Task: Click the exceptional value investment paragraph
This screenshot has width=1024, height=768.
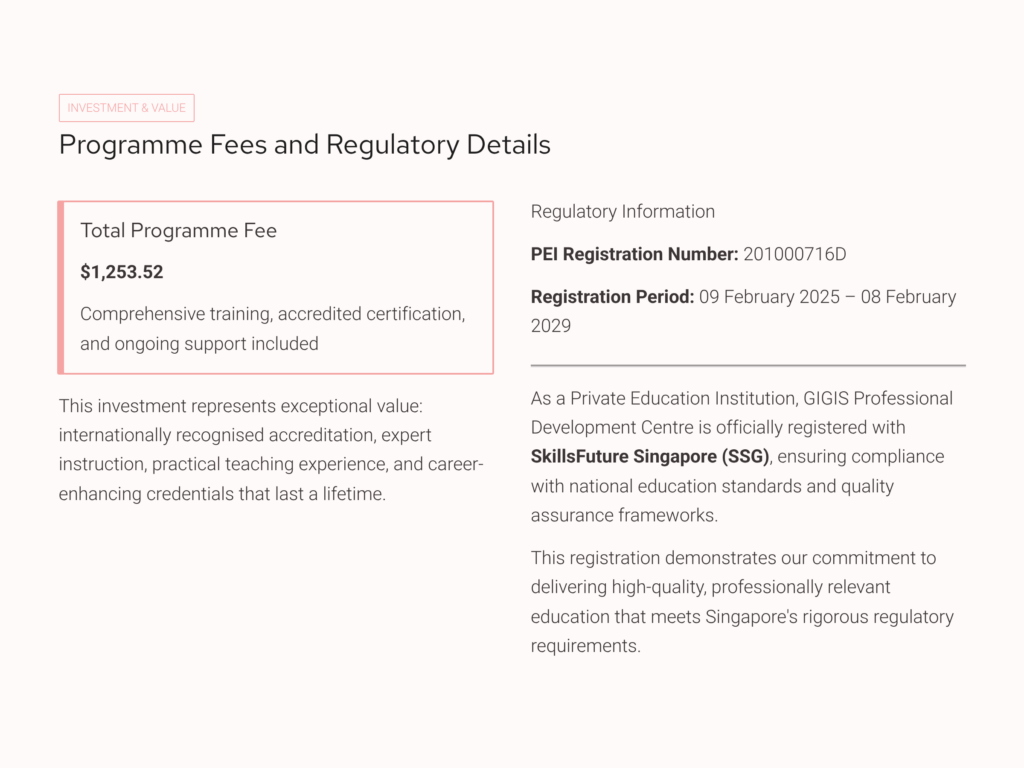Action: (270, 450)
